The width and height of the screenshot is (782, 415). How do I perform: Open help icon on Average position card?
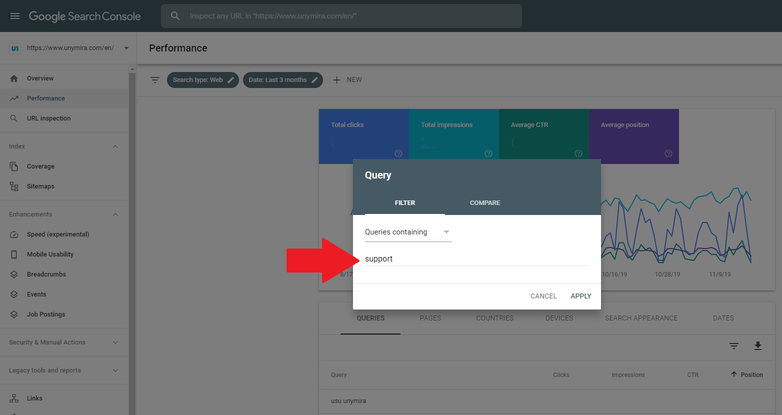(668, 154)
